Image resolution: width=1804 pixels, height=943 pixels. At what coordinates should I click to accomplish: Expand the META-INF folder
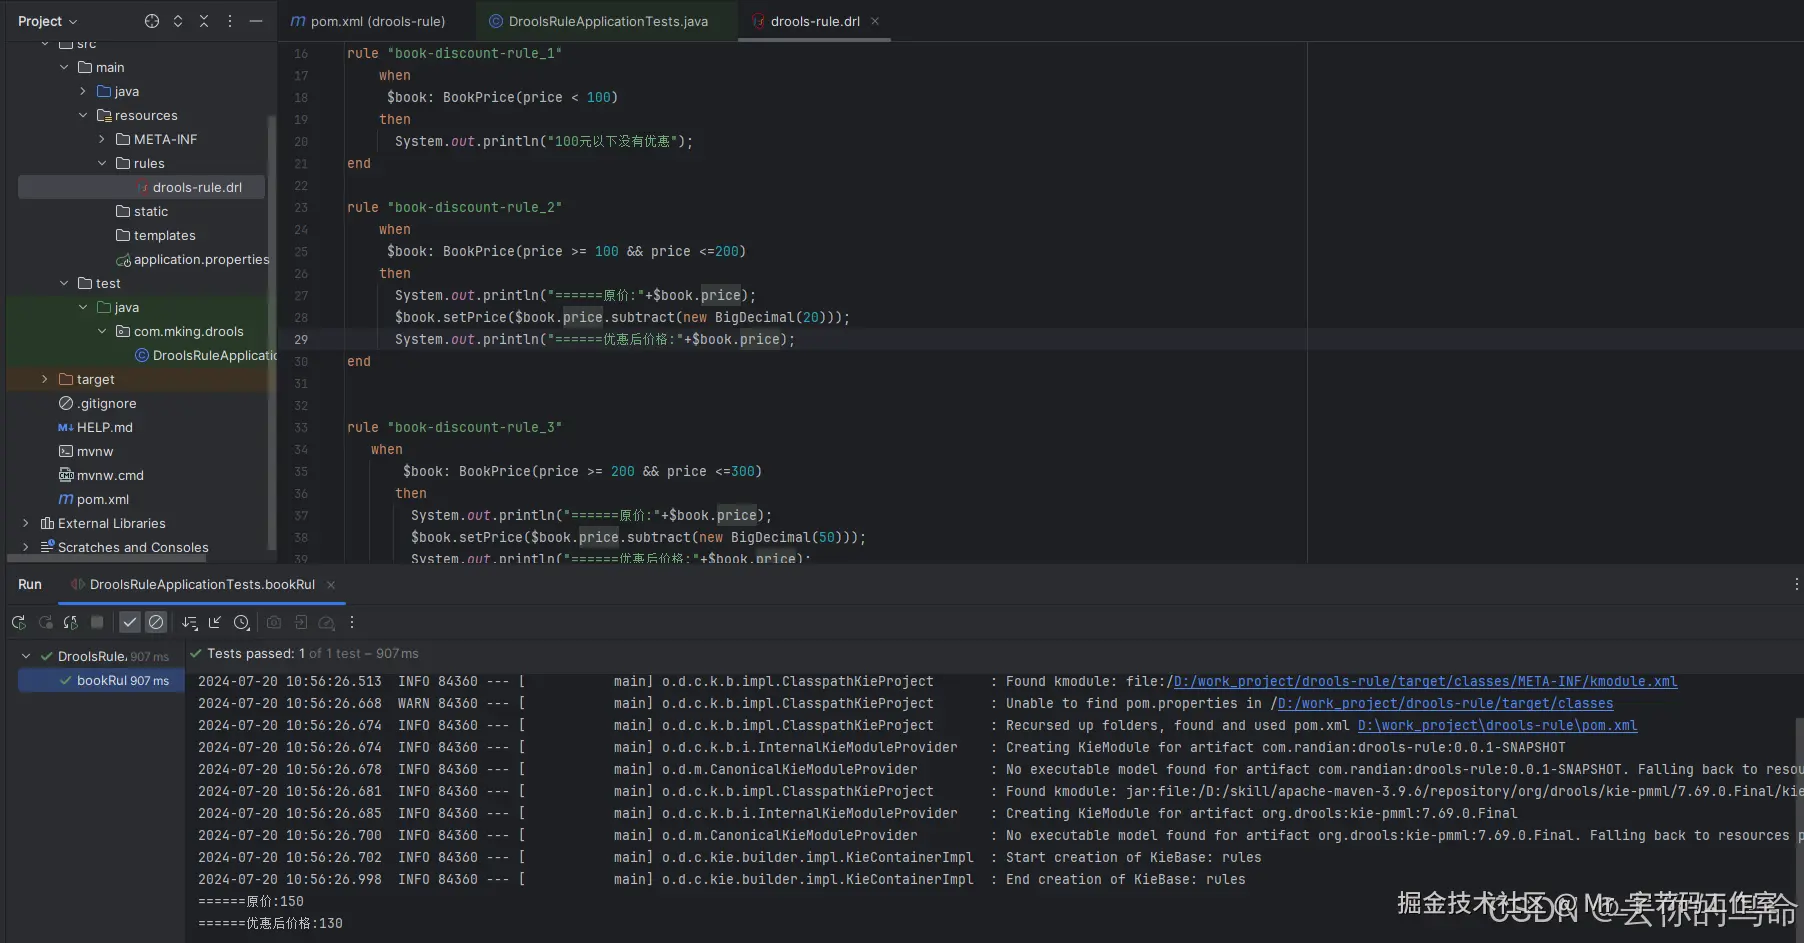click(x=102, y=139)
